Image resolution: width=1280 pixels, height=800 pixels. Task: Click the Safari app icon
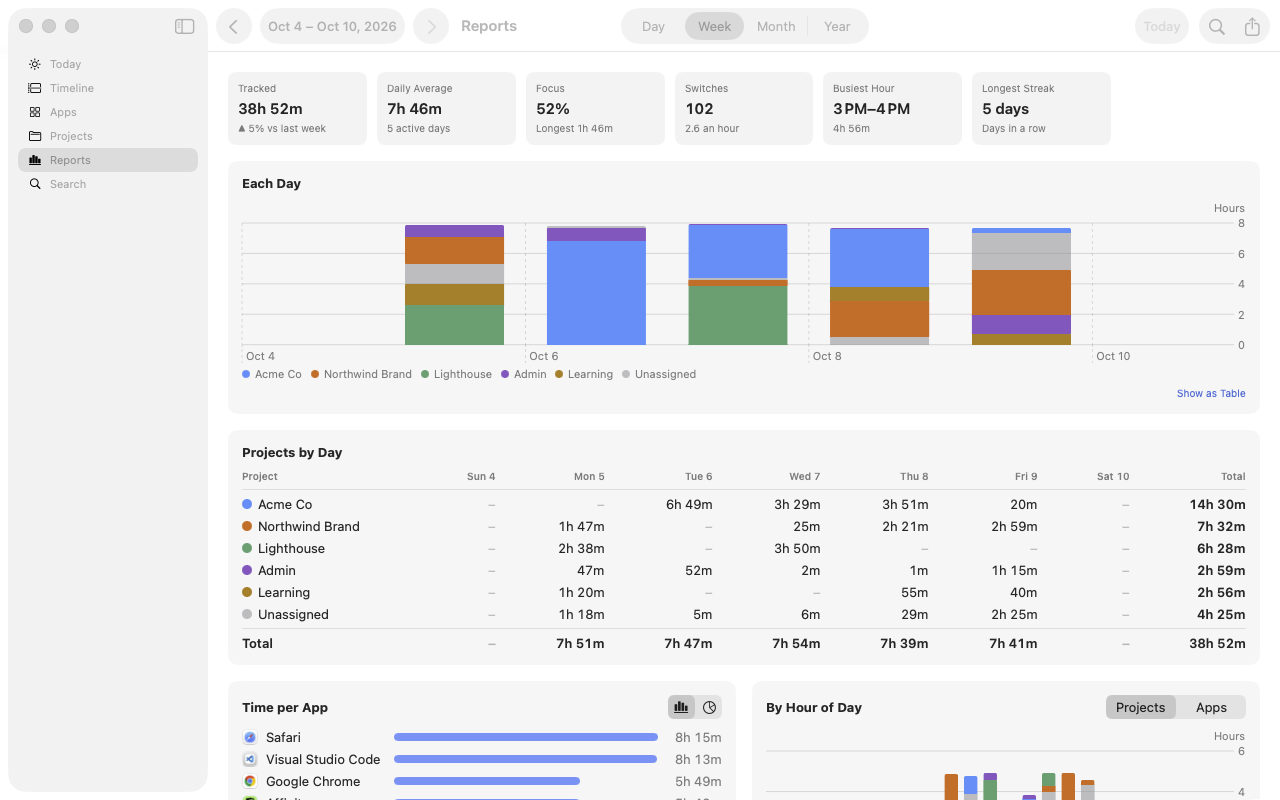click(x=250, y=737)
